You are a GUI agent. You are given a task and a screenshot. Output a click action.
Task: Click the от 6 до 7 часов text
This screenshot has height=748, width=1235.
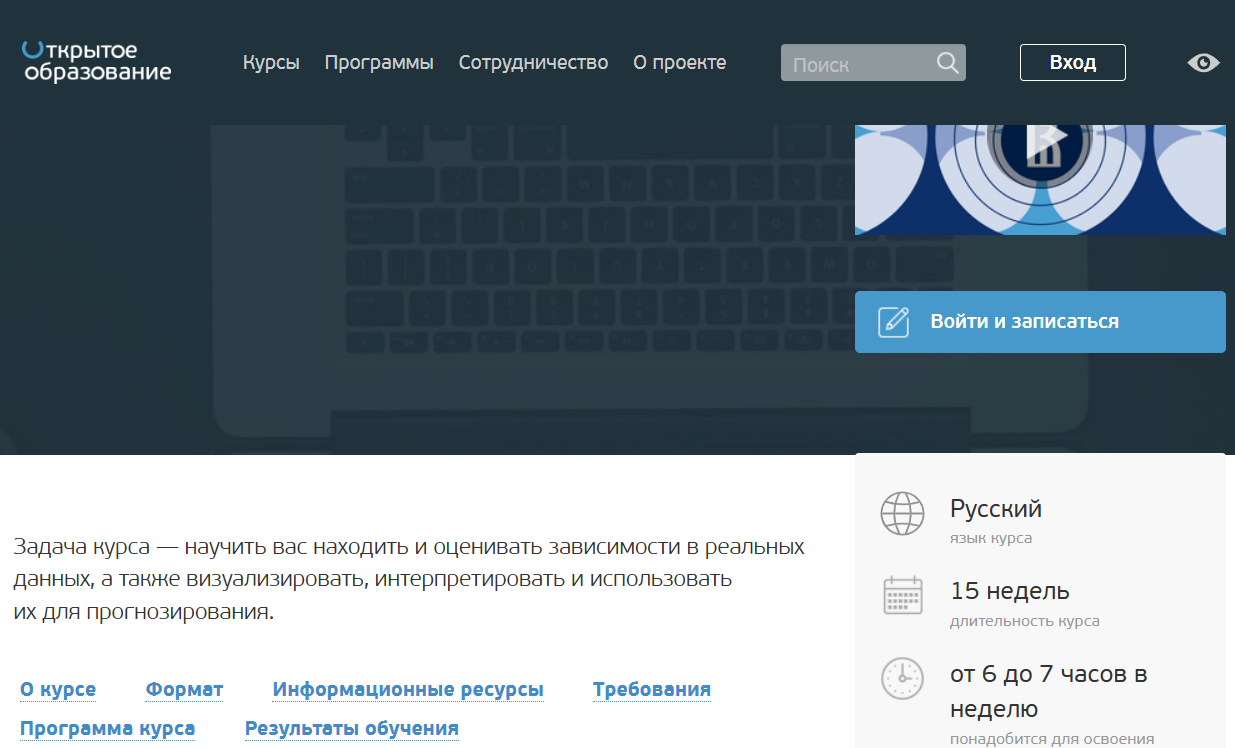click(1048, 691)
